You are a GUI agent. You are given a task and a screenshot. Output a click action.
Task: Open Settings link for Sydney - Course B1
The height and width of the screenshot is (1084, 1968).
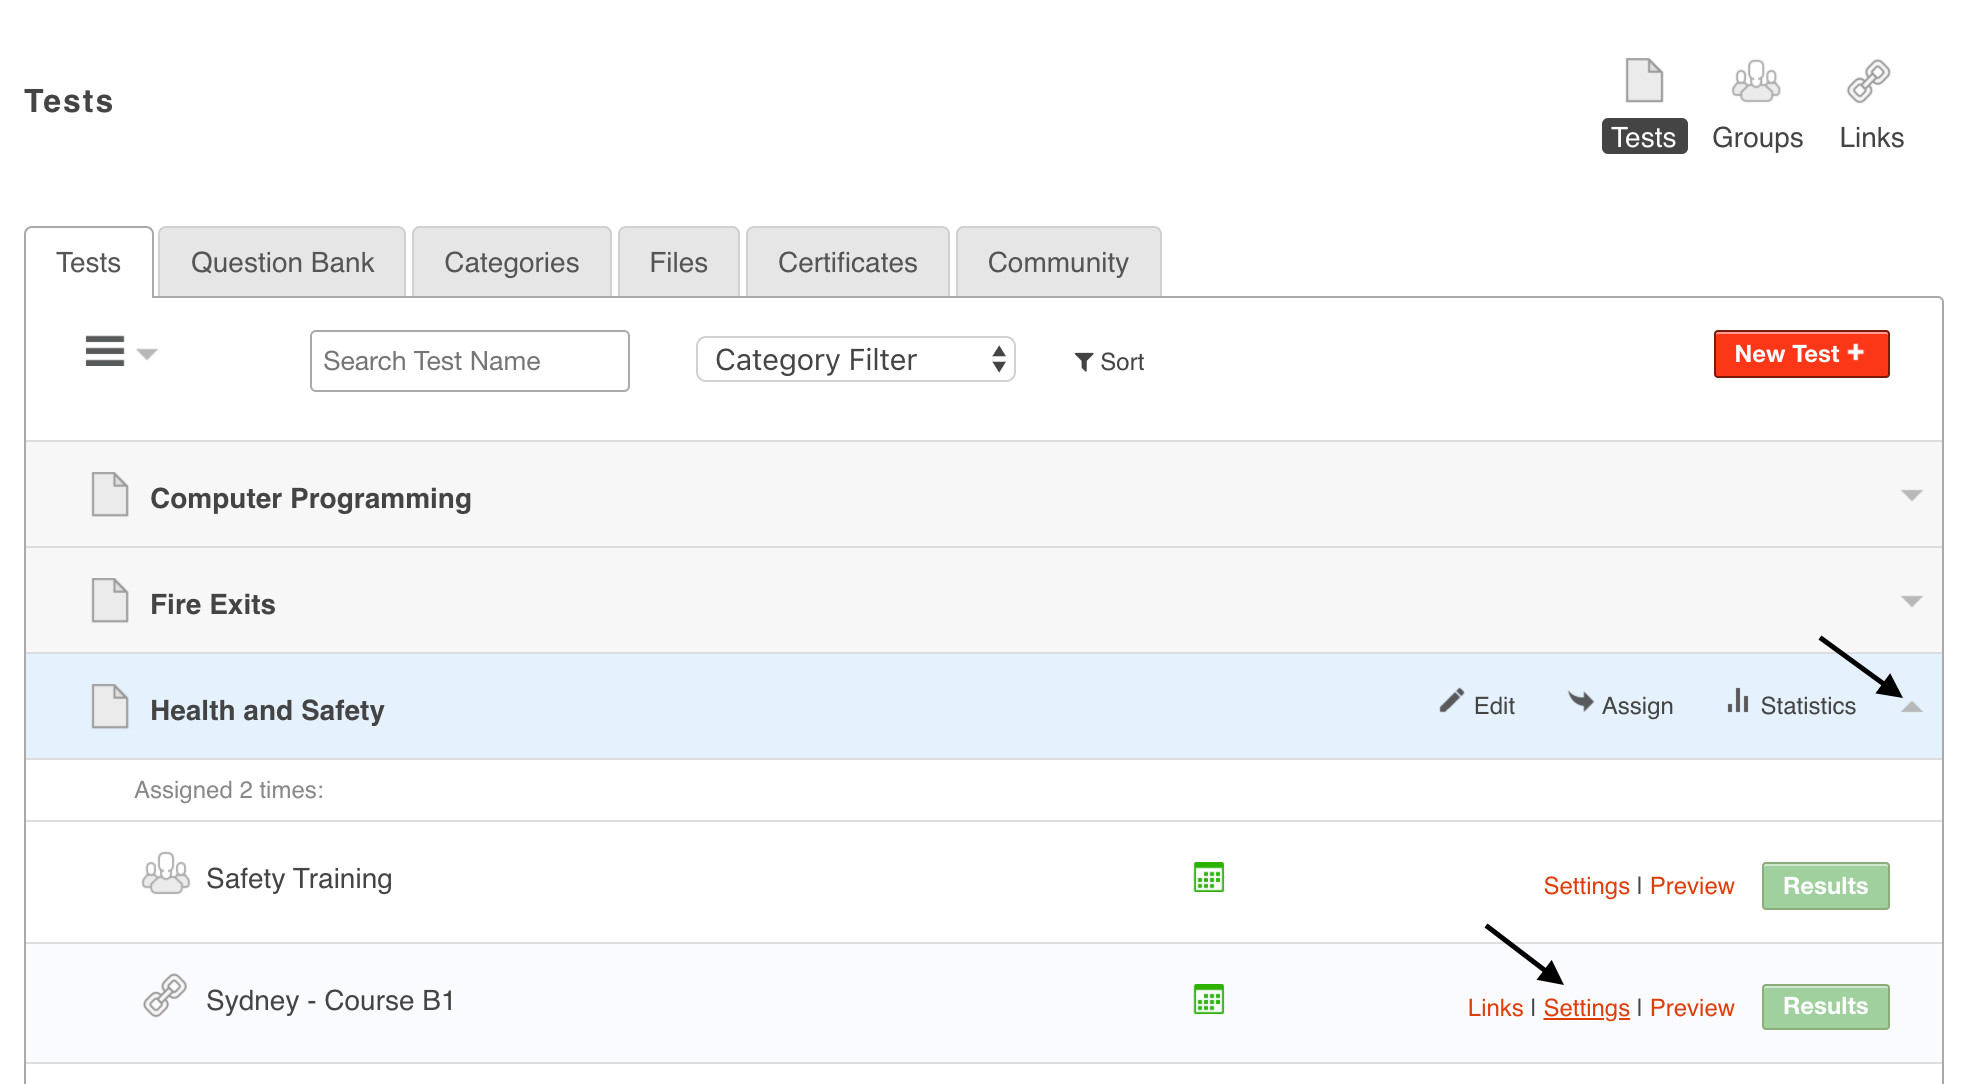[x=1586, y=1007]
